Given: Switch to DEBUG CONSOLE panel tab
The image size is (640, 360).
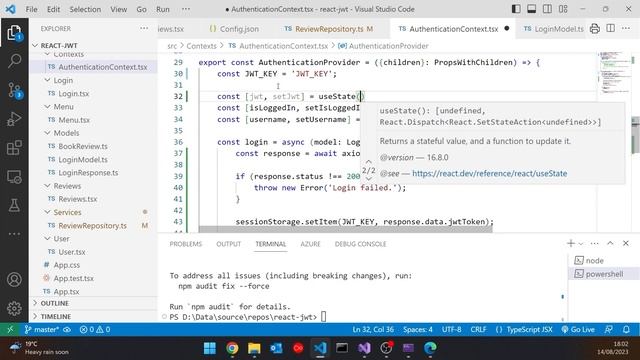Looking at the screenshot, I should (x=360, y=244).
